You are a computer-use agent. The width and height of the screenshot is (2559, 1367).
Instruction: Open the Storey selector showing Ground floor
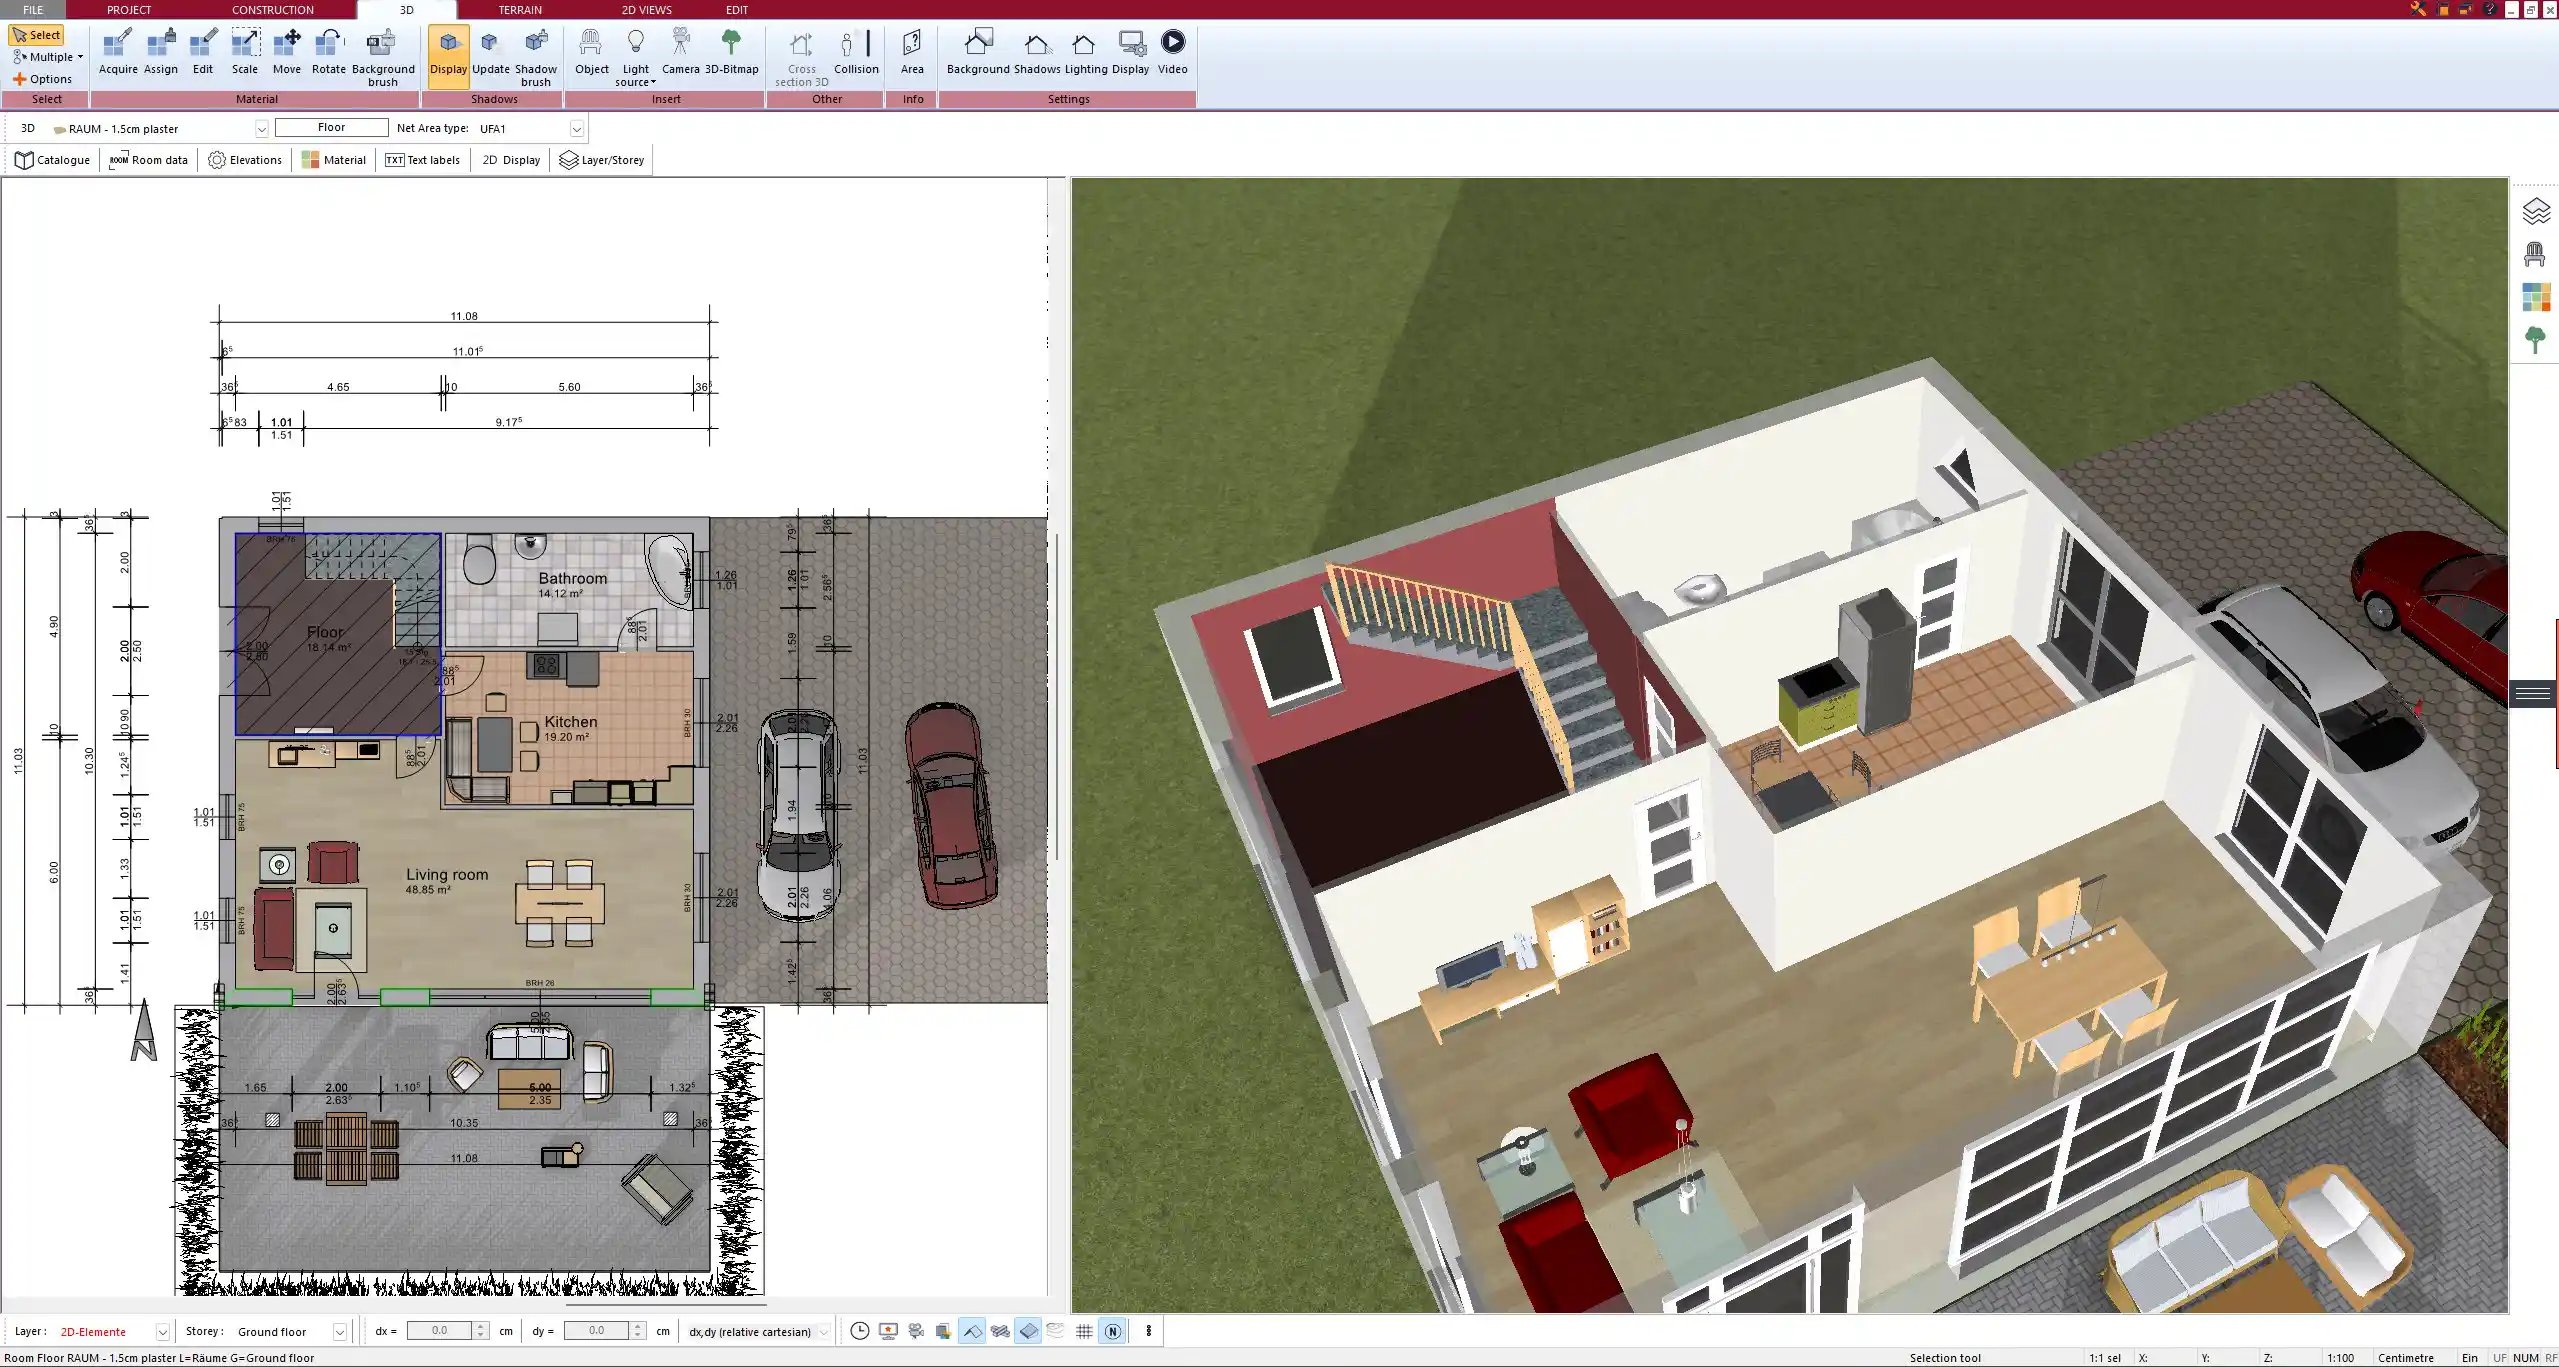[341, 1331]
